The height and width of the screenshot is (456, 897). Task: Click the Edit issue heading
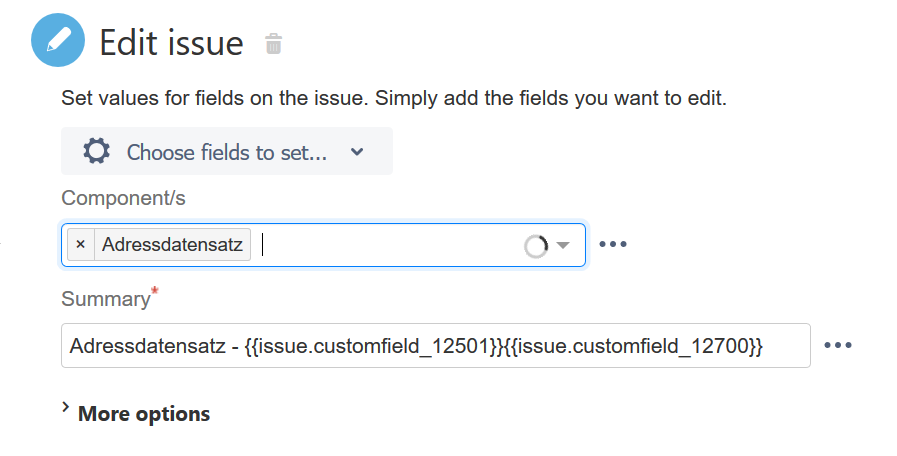[x=171, y=43]
